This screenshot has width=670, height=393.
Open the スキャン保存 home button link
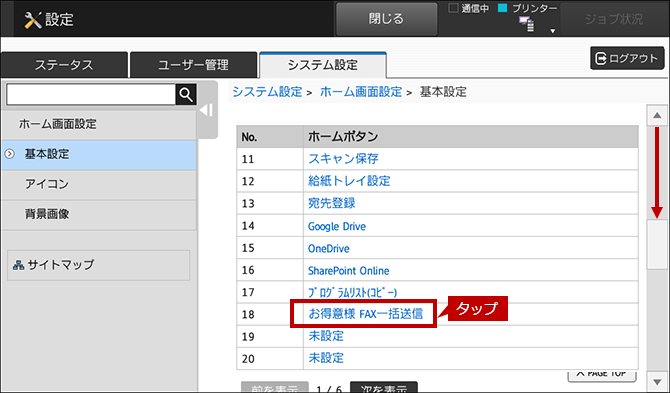pyautogui.click(x=343, y=159)
